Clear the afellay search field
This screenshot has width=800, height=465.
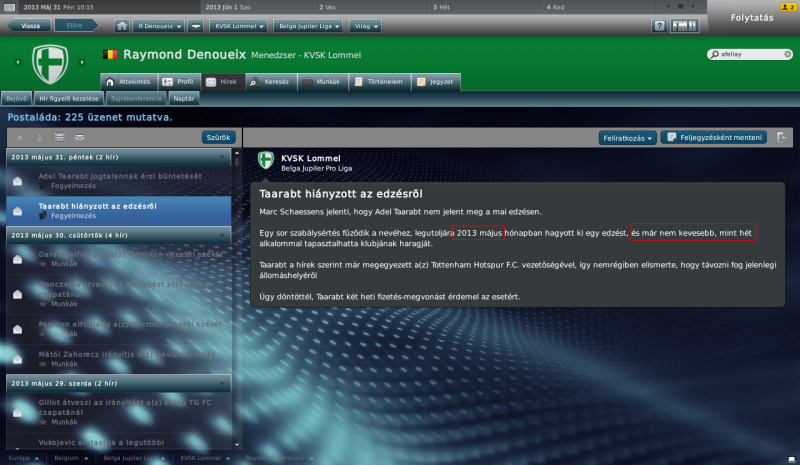(788, 54)
